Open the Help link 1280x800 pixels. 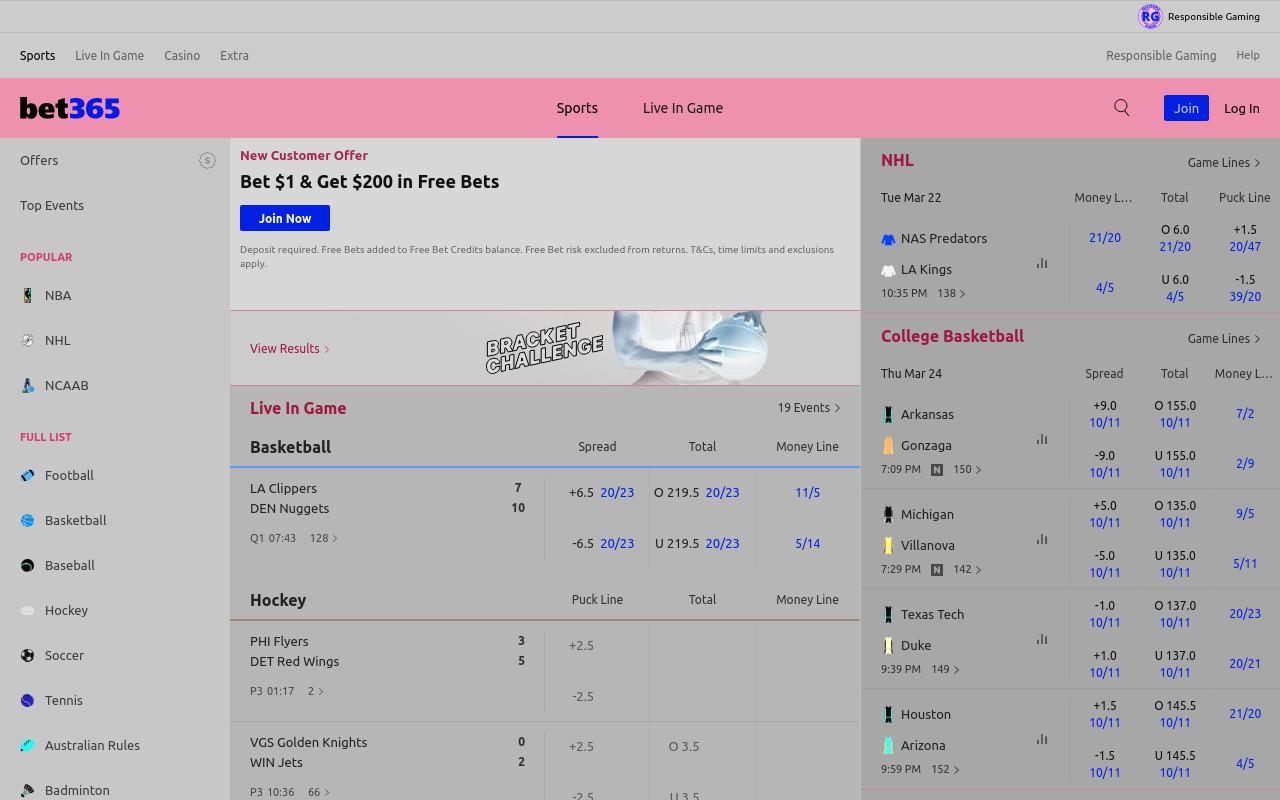(1248, 55)
